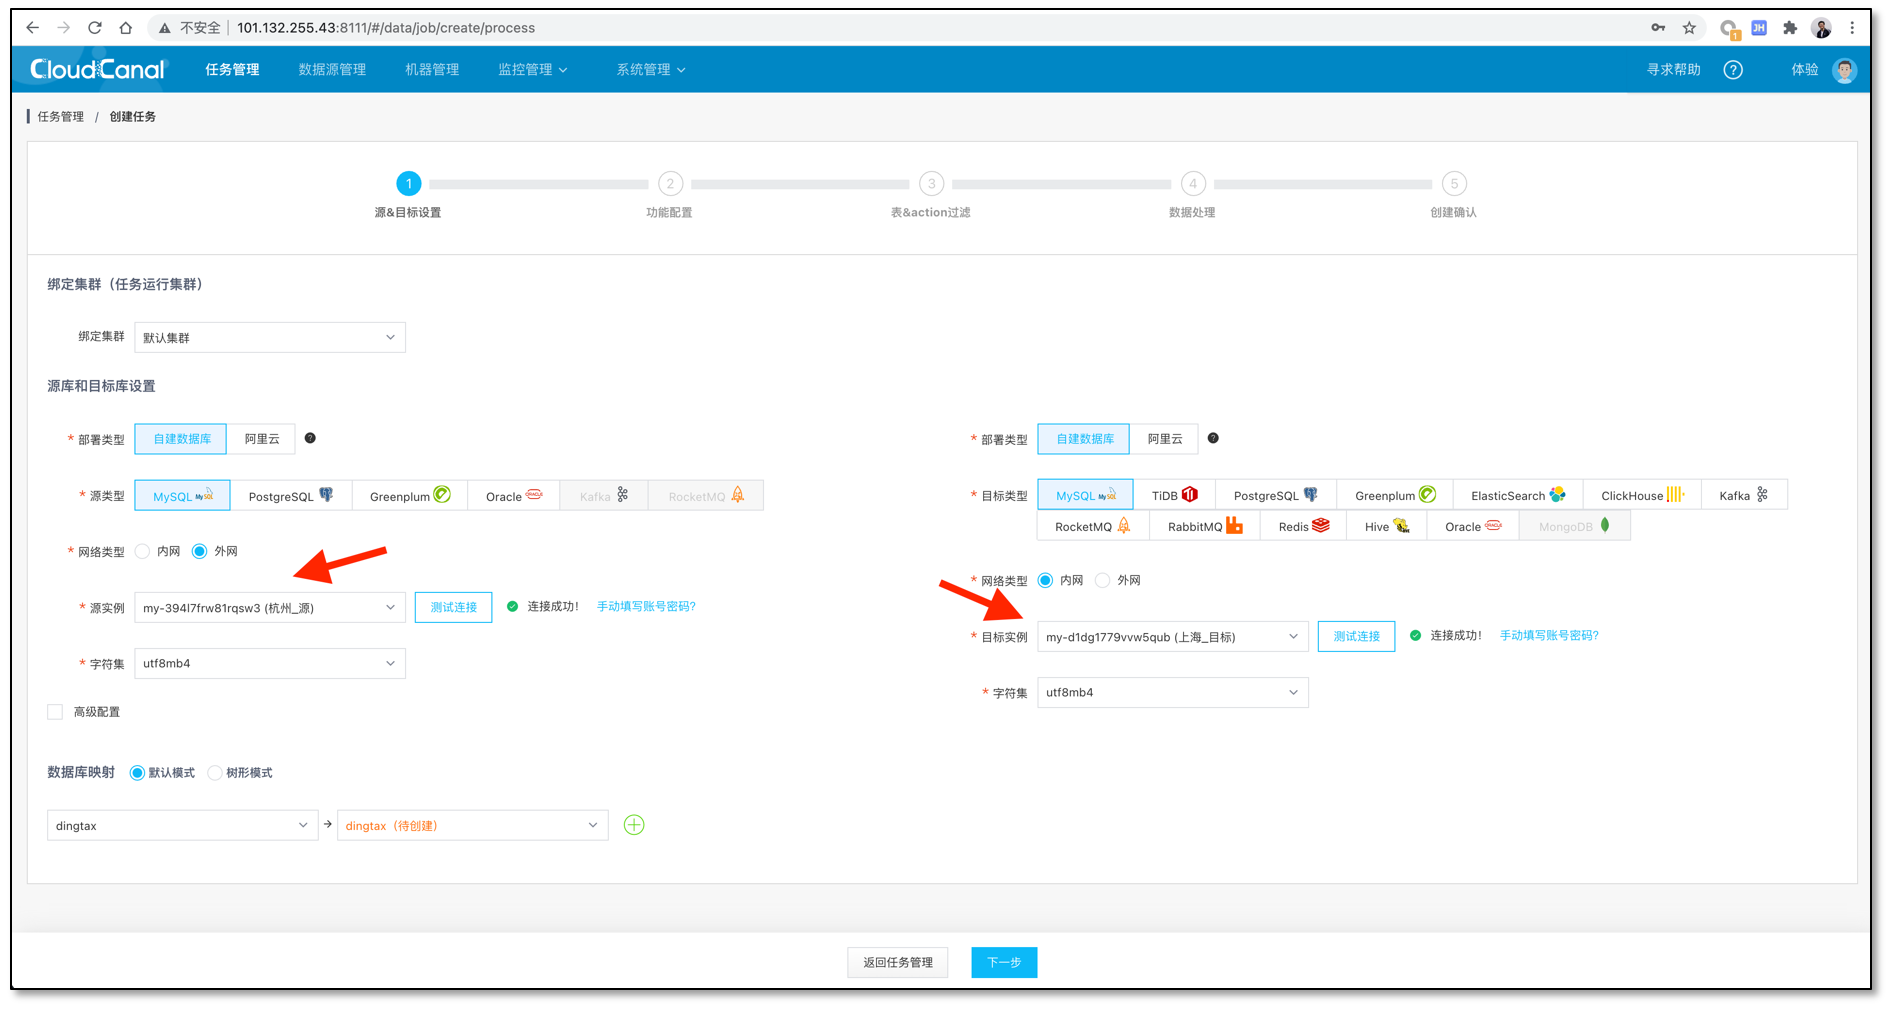Screen dimensions: 1898x1018
Task: Enable the 高级配置 checkbox
Action: pos(55,711)
